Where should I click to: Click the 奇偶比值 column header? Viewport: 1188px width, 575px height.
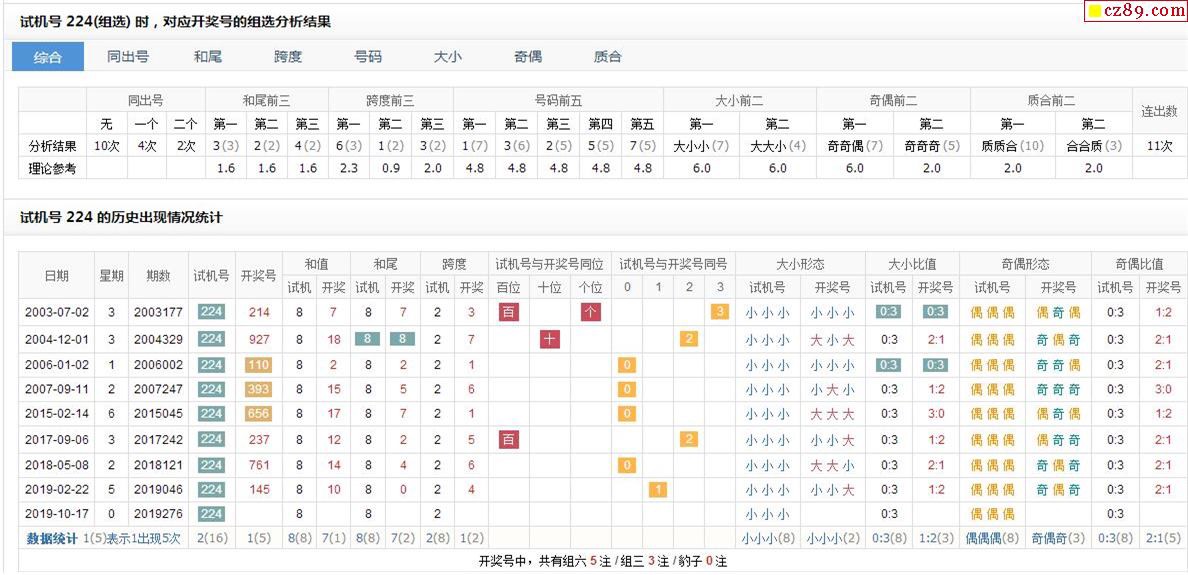pos(1139,264)
